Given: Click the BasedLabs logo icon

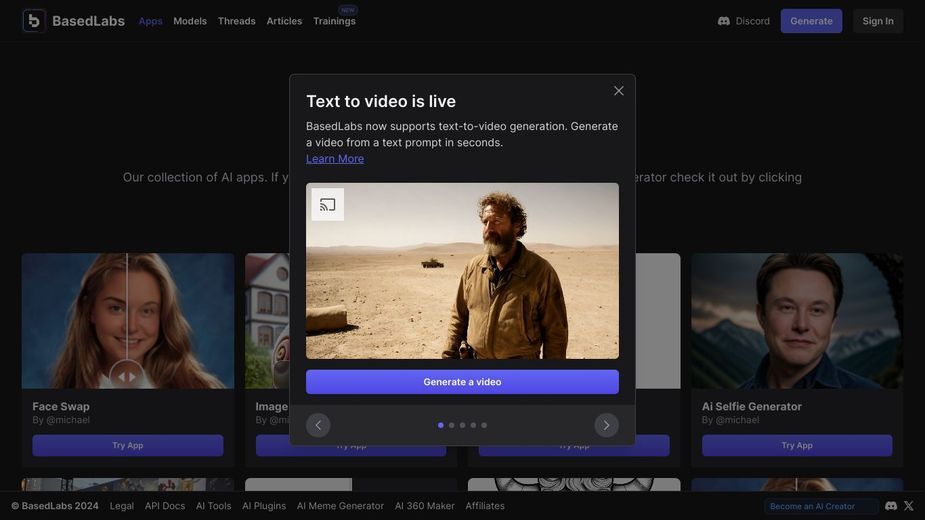Looking at the screenshot, I should 34,21.
